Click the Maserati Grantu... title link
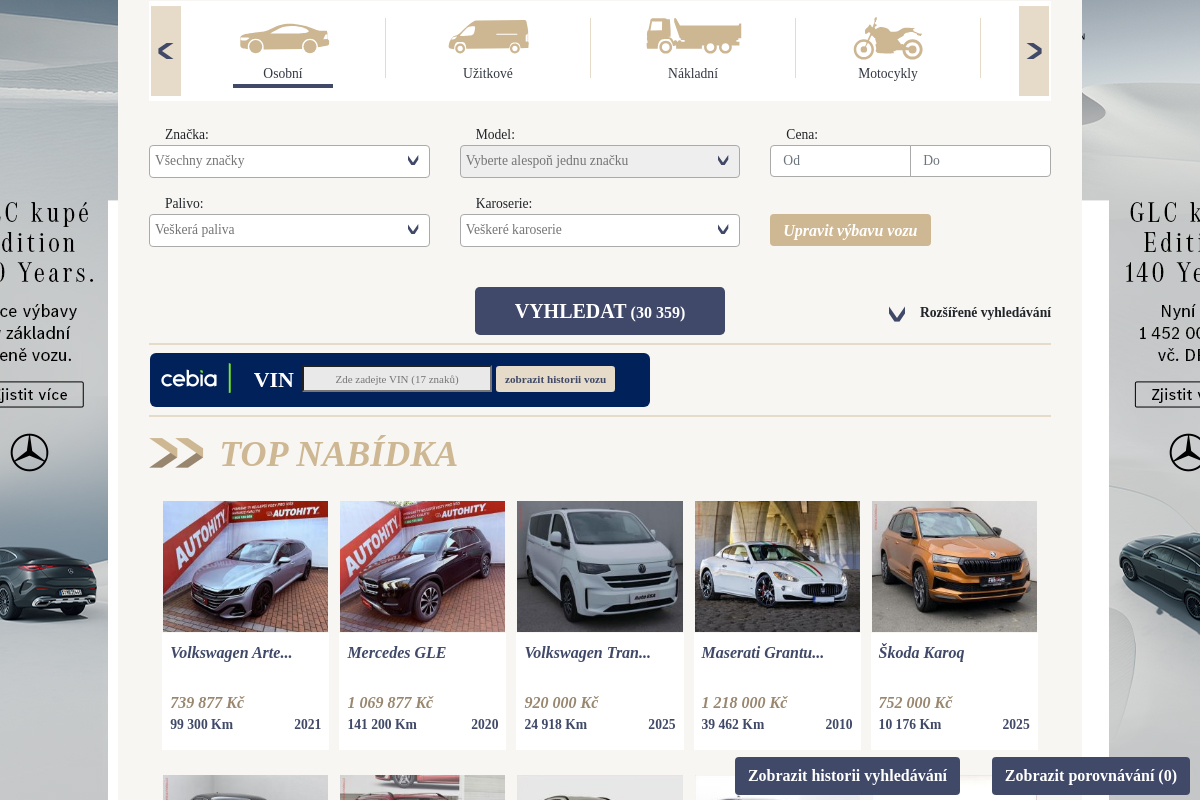1200x800 pixels. click(x=763, y=653)
